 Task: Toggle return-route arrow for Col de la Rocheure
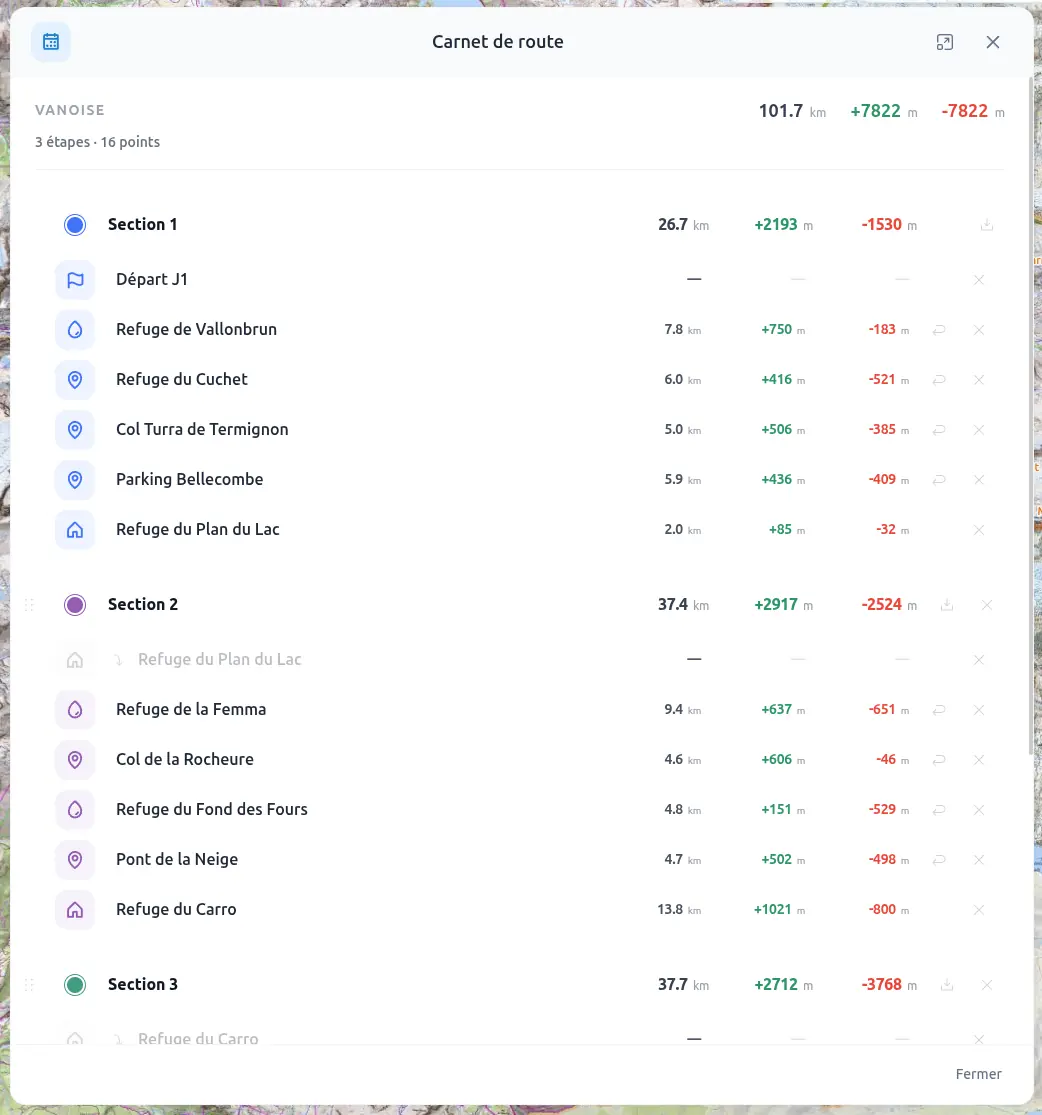(939, 759)
